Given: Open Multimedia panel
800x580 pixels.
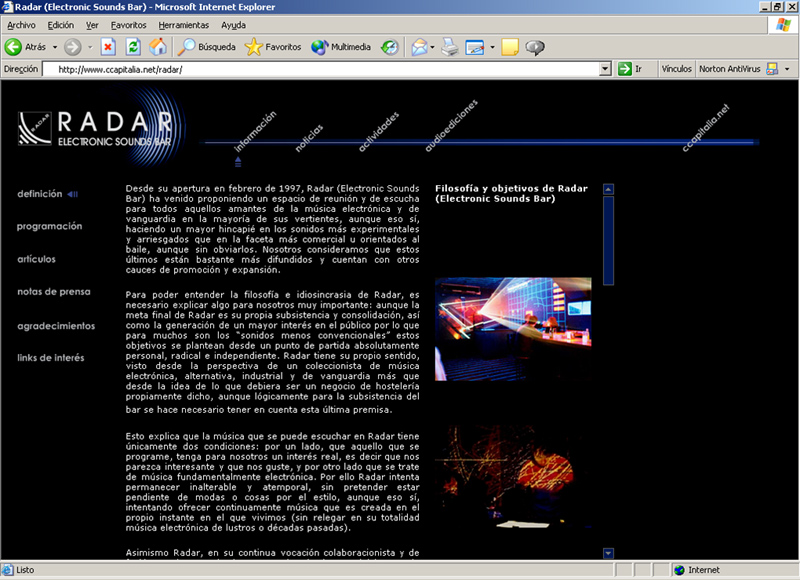Looking at the screenshot, I should click(x=341, y=47).
